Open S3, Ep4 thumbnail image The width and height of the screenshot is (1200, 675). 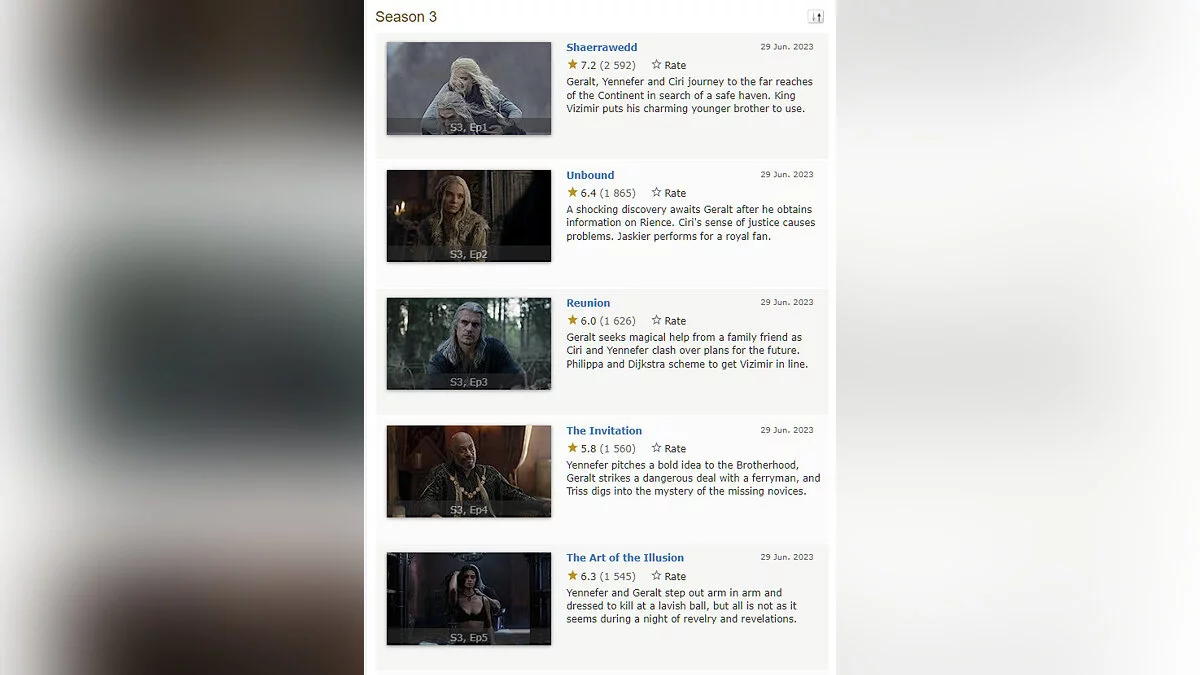(x=469, y=472)
